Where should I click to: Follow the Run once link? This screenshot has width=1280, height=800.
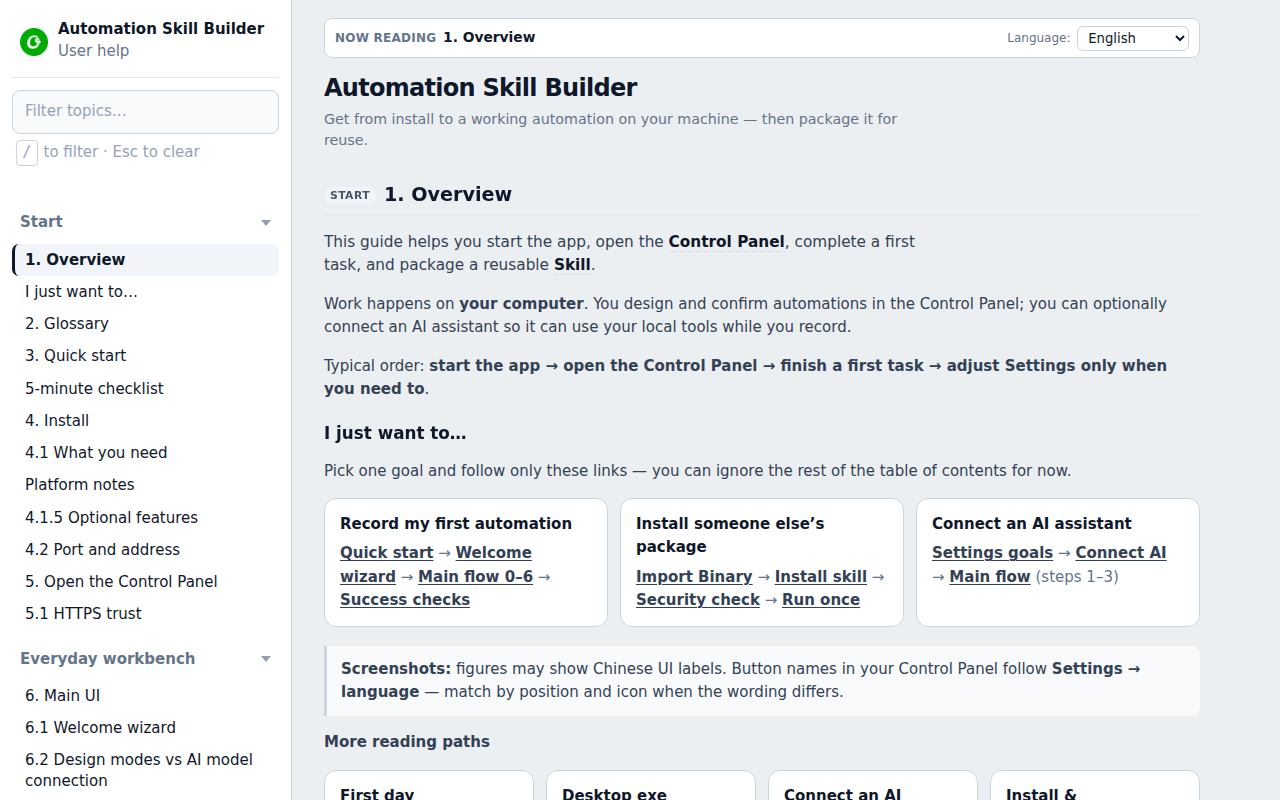point(821,600)
